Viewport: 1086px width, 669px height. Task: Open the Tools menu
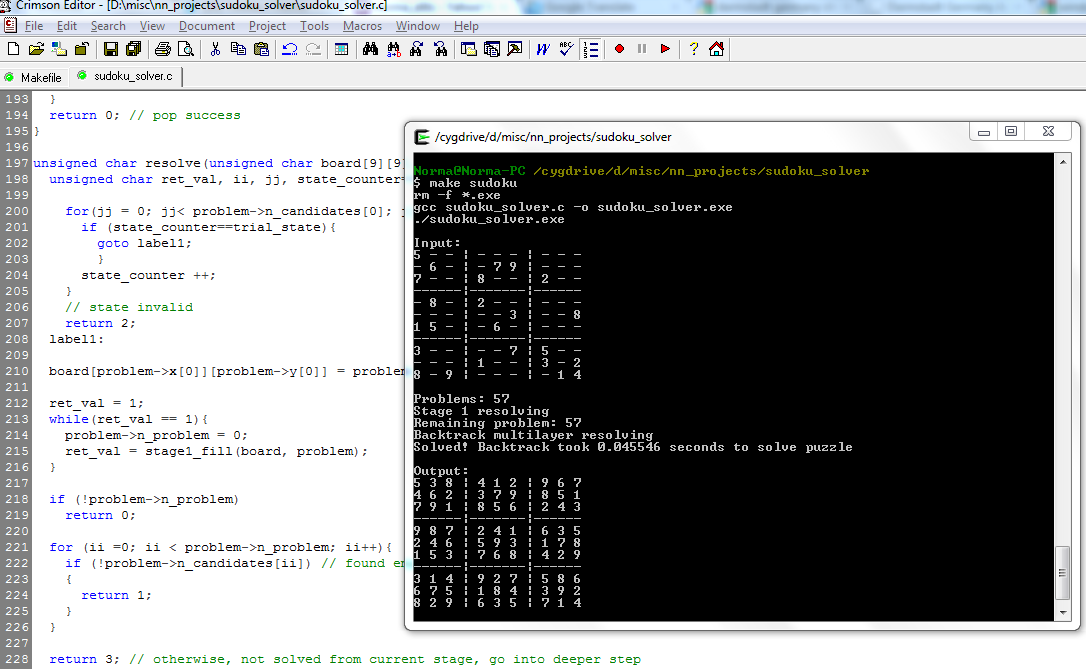pos(314,26)
